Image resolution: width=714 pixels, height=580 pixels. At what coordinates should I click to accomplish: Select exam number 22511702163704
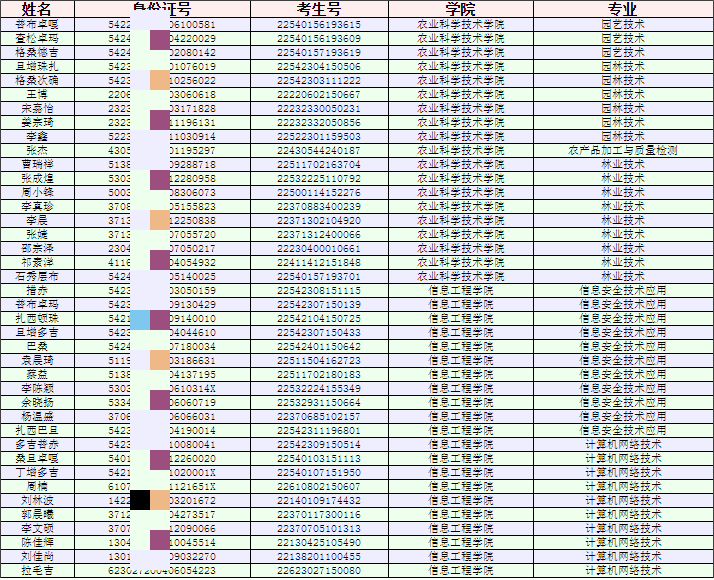coord(319,164)
